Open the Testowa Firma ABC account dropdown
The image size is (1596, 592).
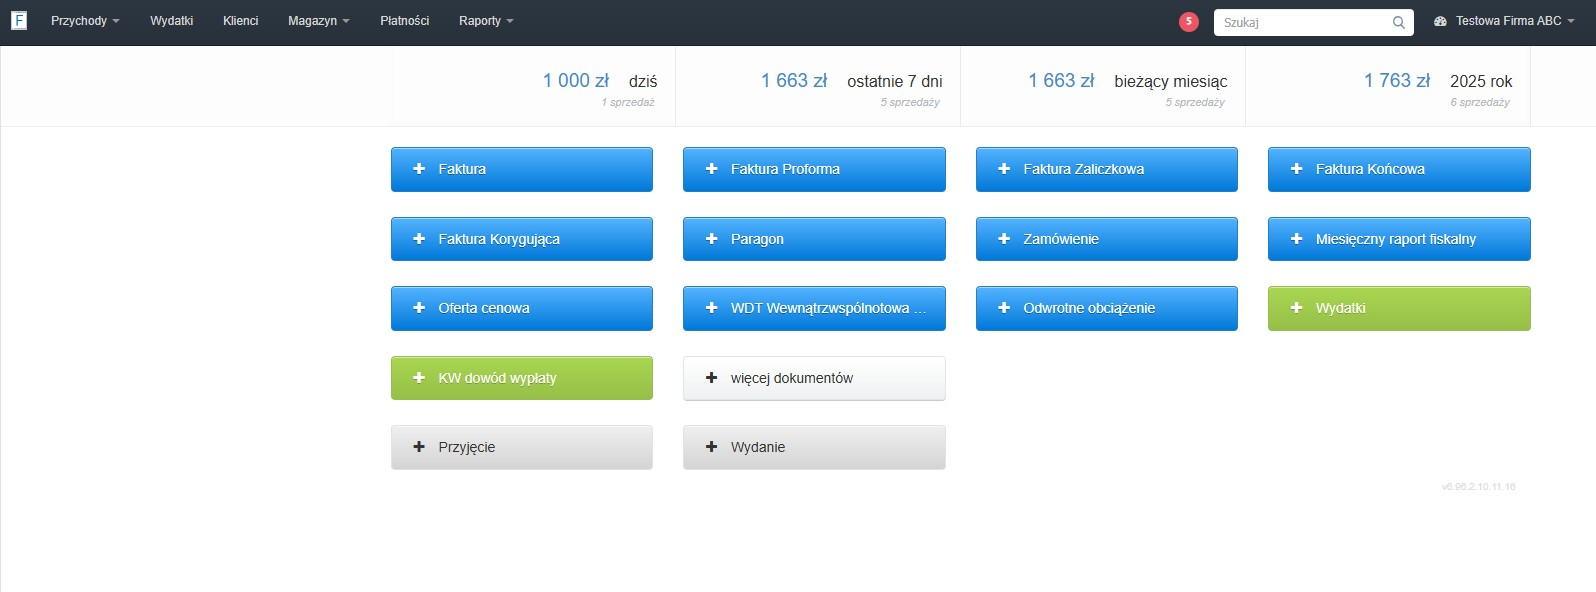1504,21
